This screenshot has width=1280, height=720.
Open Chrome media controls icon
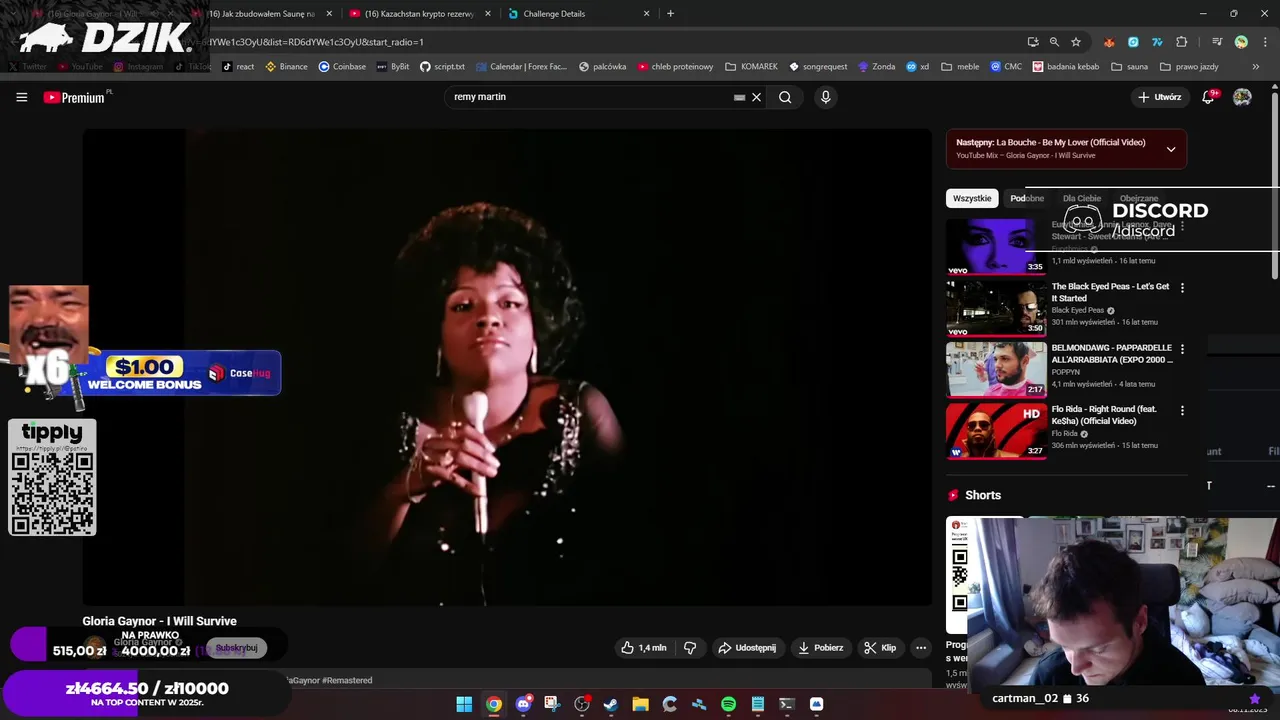(1217, 42)
